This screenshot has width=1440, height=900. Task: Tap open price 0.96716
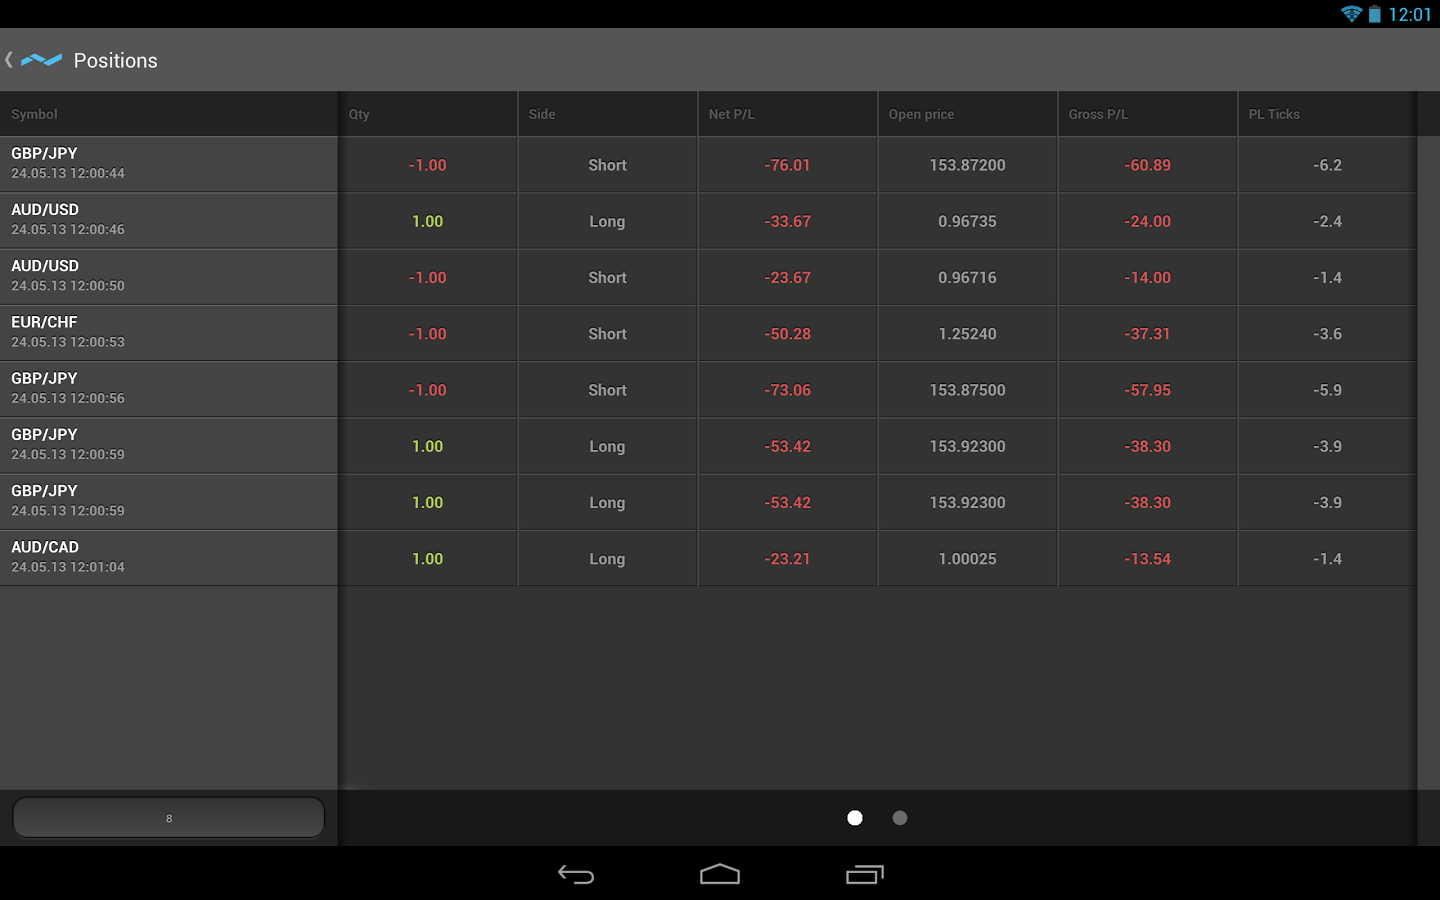pos(967,277)
